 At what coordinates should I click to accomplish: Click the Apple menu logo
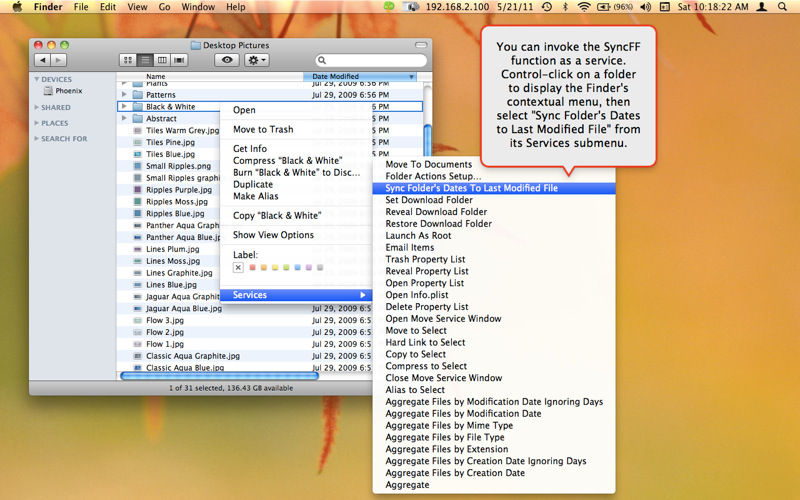(17, 7)
